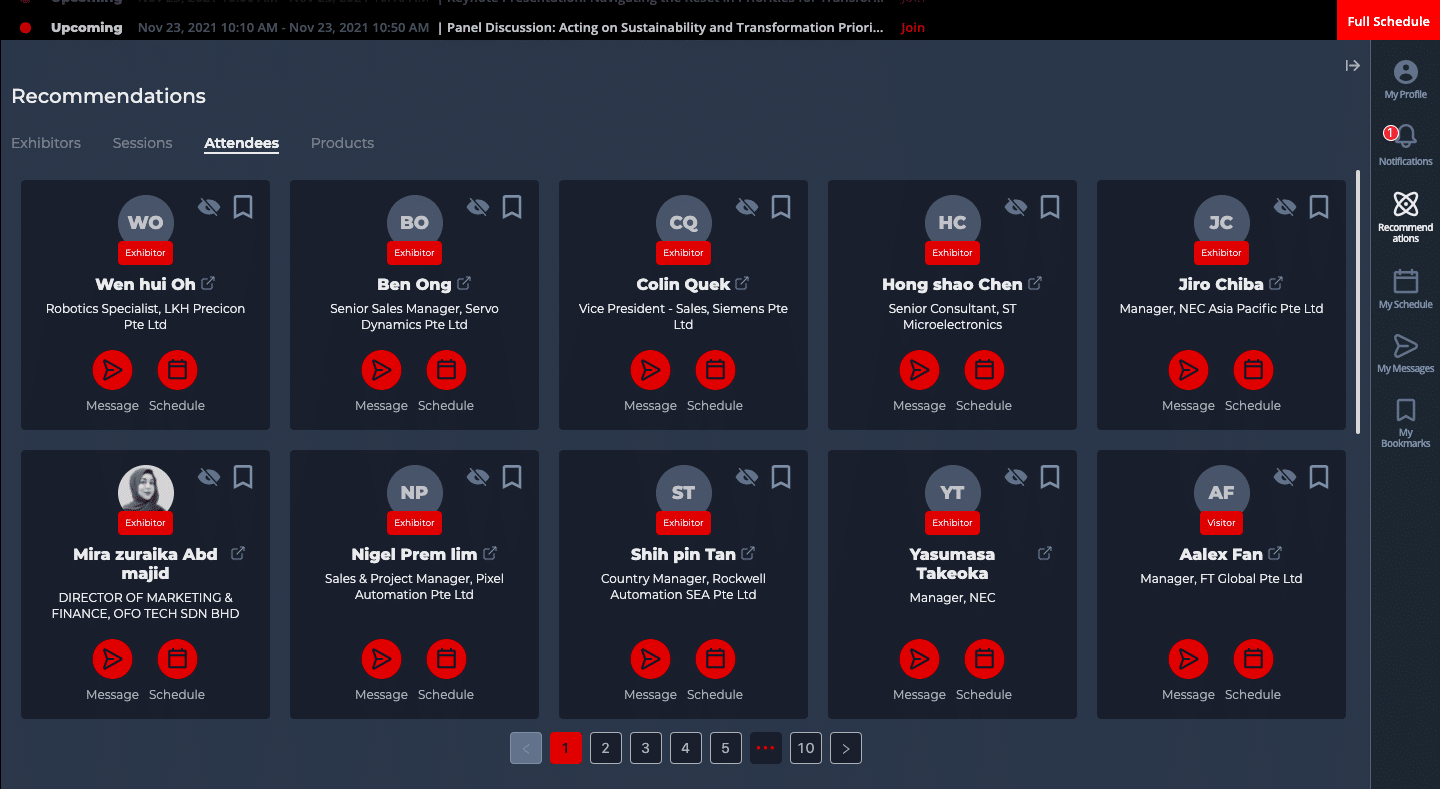Open the Full Schedule
1440x789 pixels.
(1388, 19)
